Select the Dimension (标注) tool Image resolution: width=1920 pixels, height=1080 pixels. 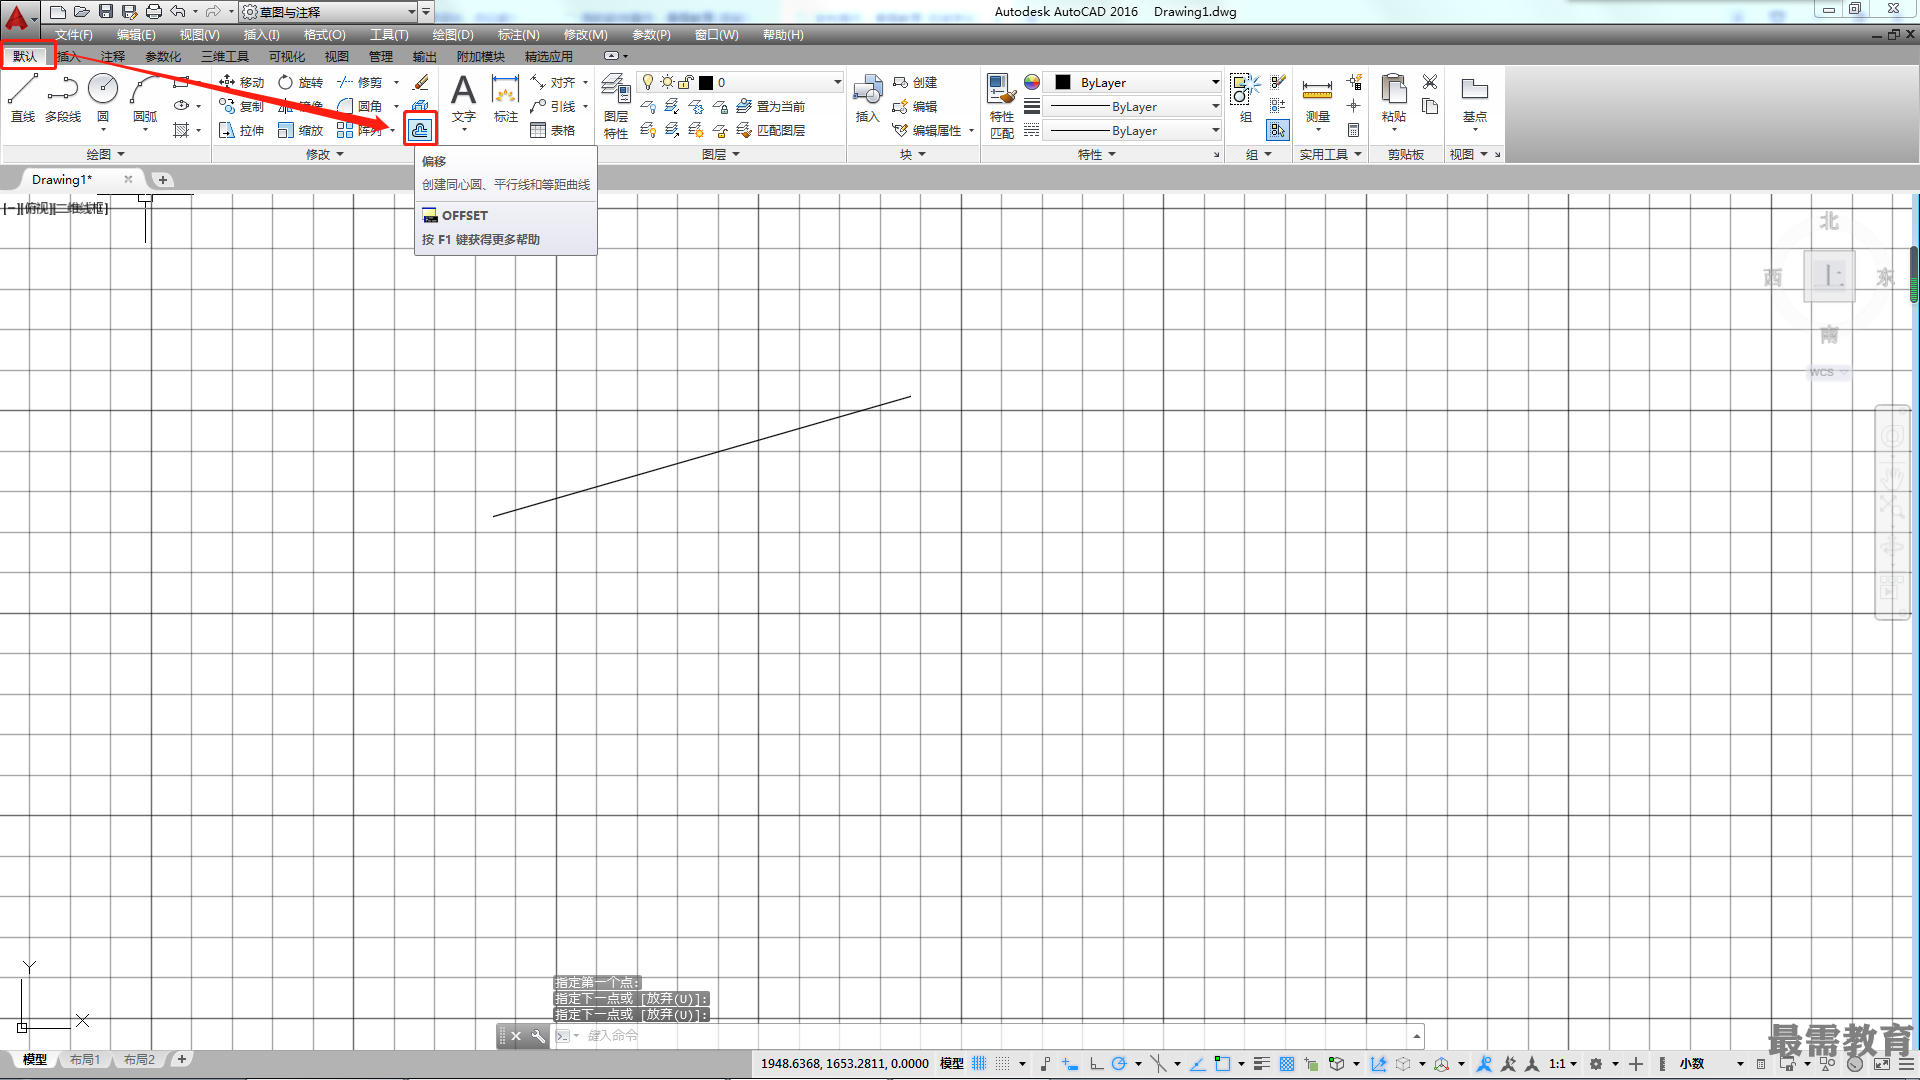(505, 98)
